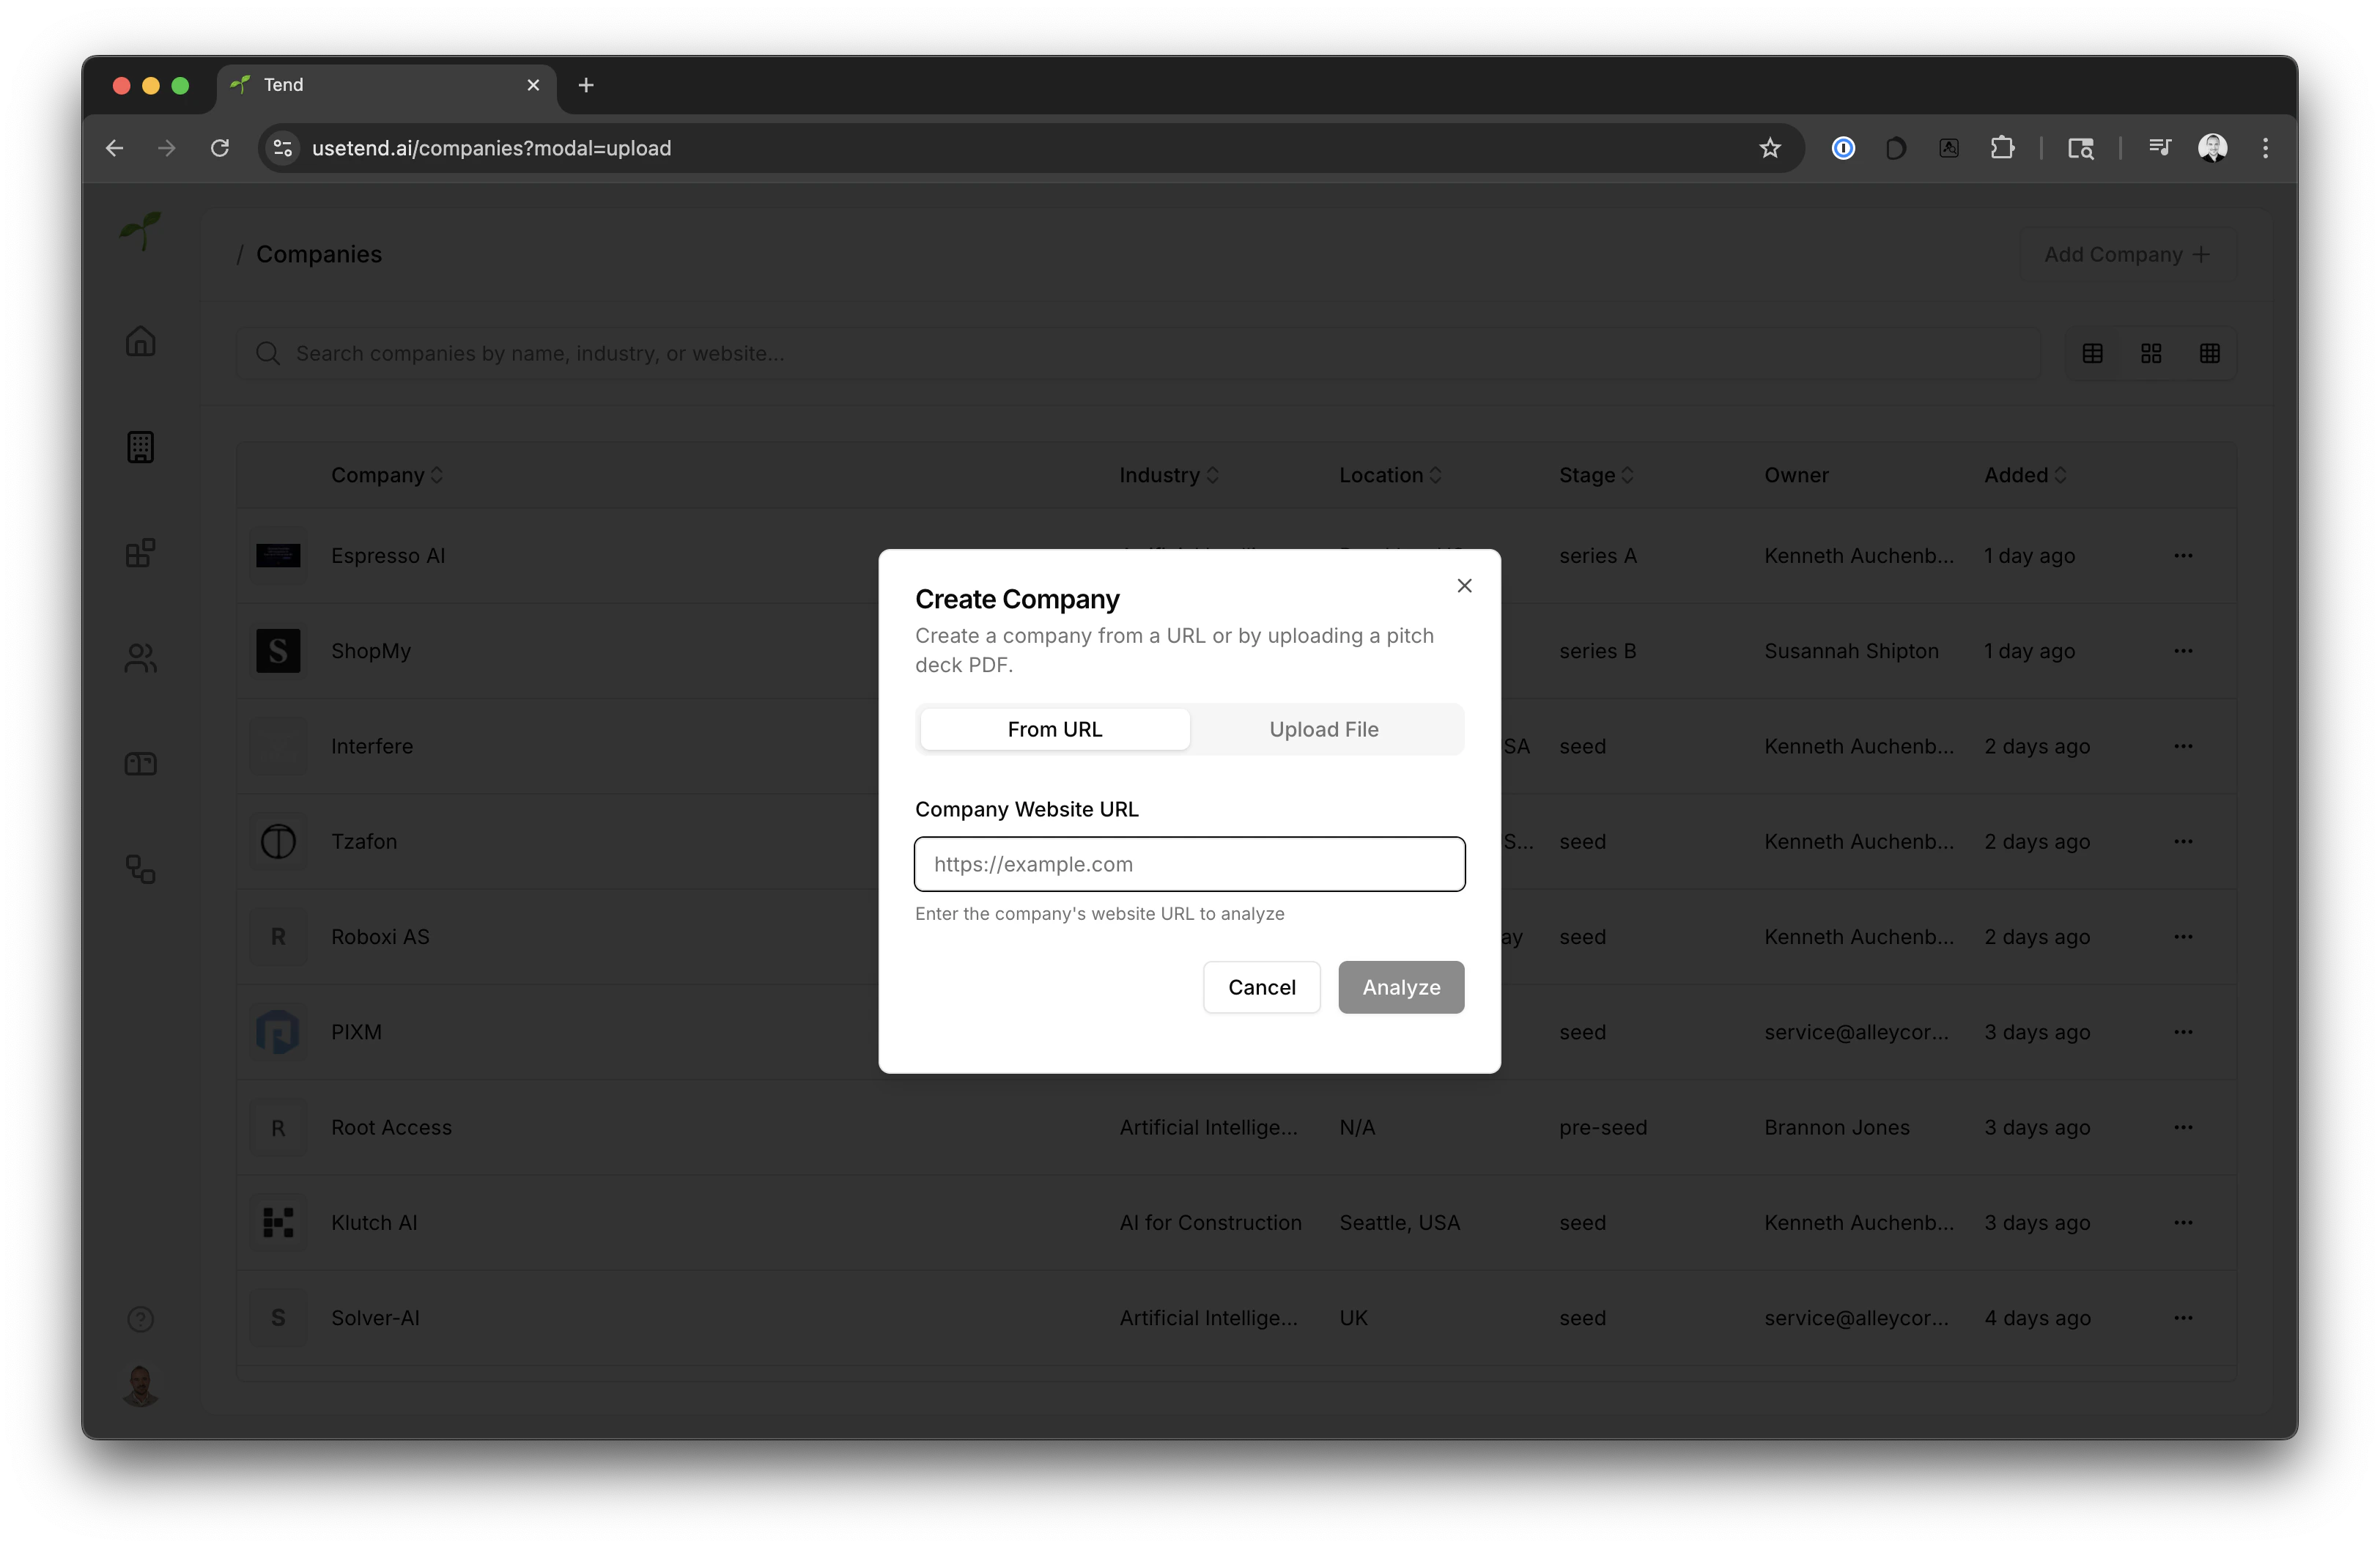Switch to card grid view layout
This screenshot has width=2380, height=1548.
tap(2152, 353)
